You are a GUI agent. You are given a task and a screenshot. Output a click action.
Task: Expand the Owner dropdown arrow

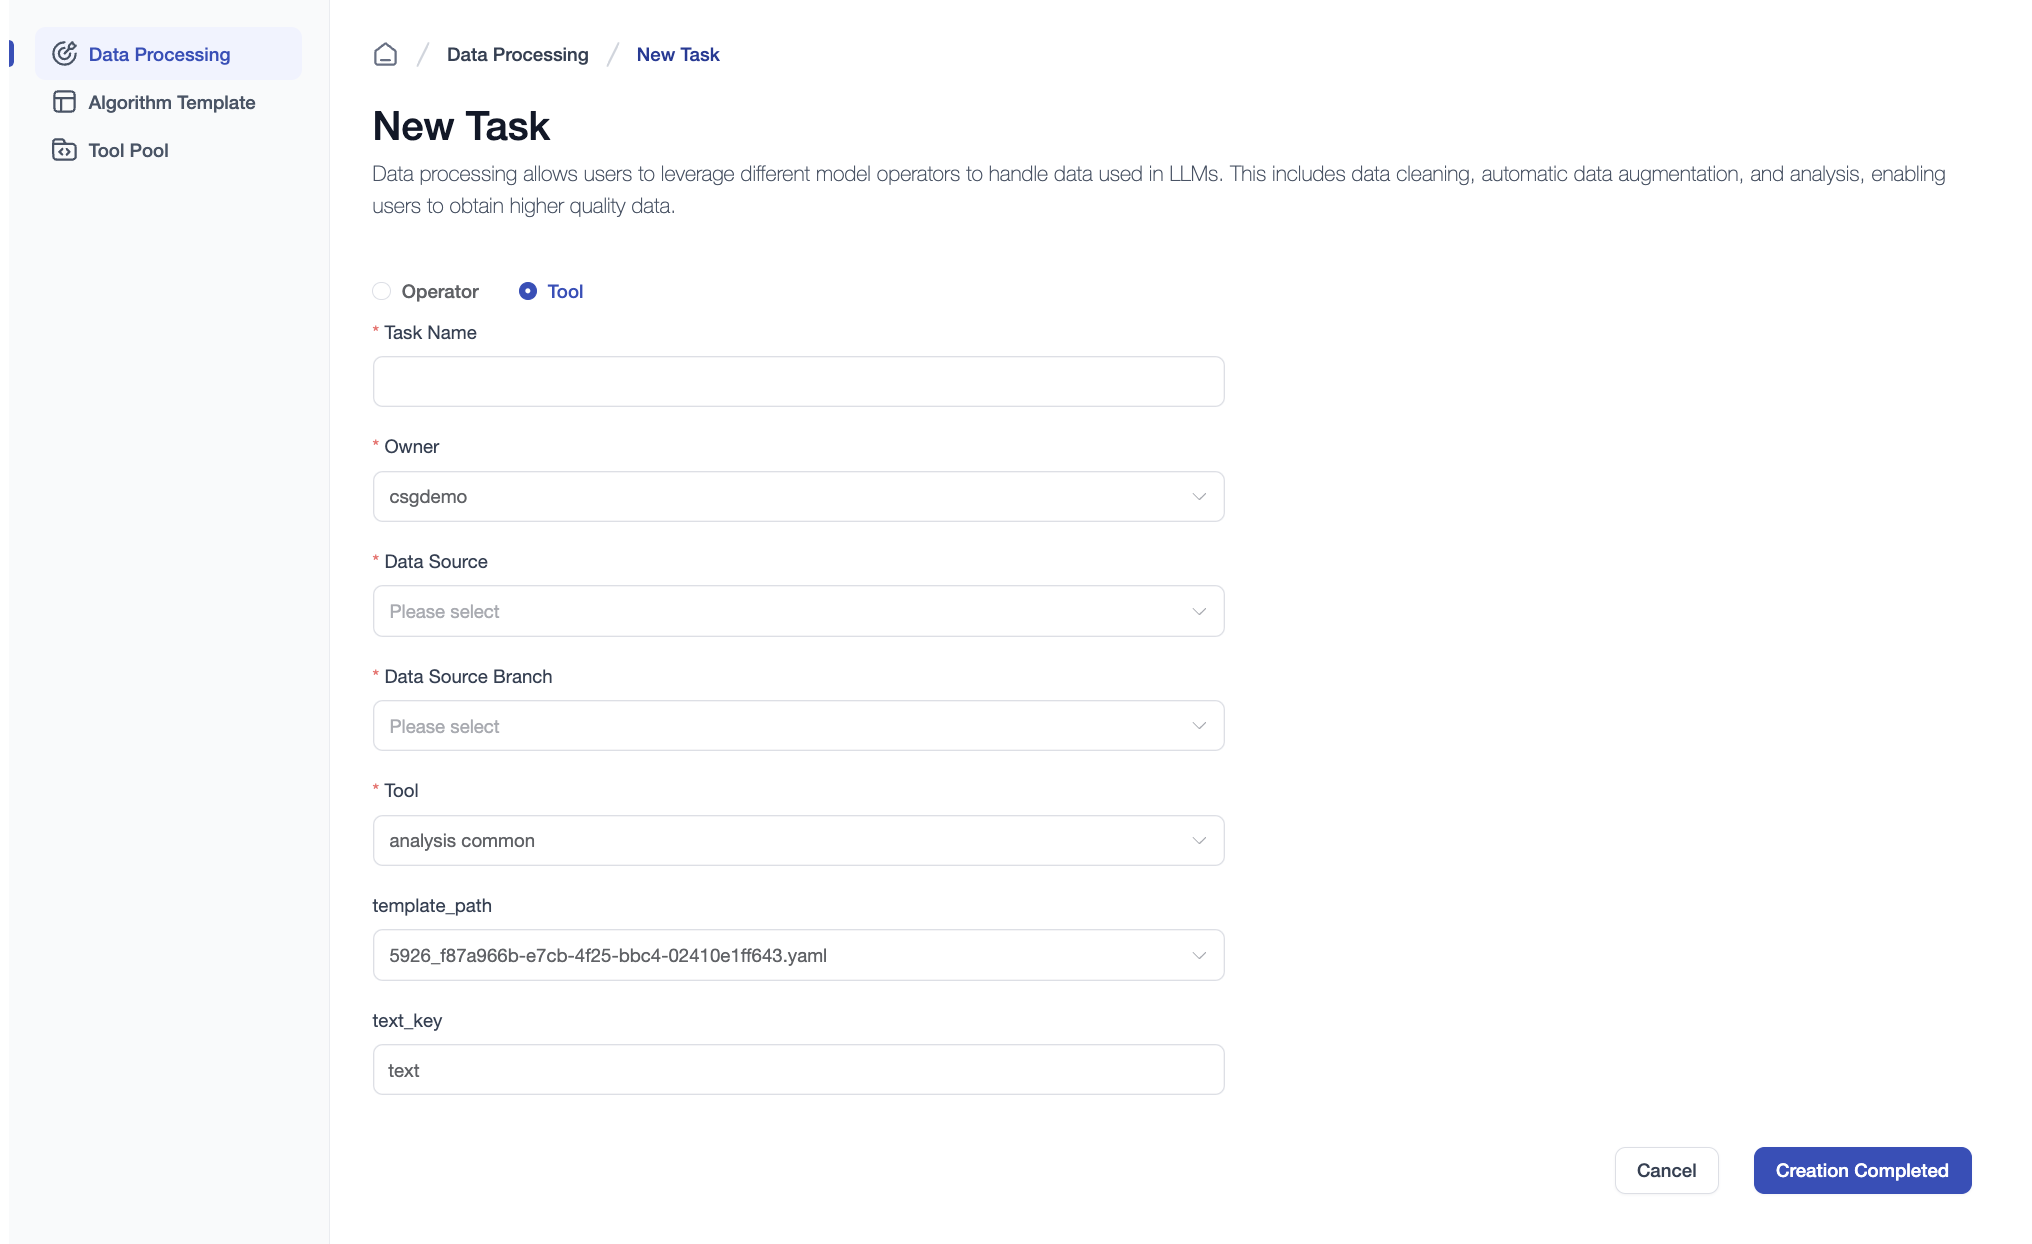(x=1199, y=497)
